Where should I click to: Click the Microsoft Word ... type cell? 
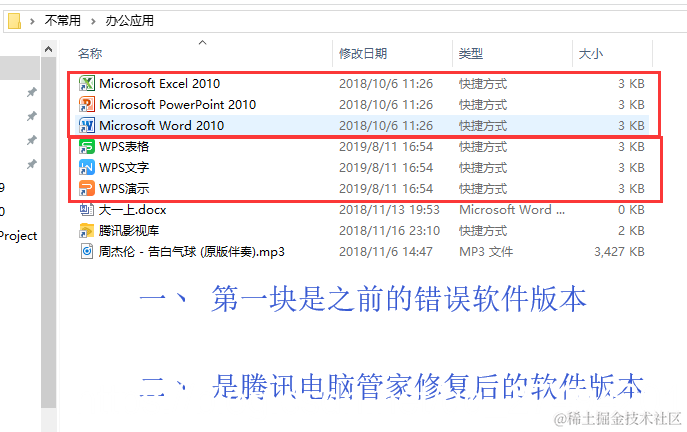pyautogui.click(x=512, y=209)
